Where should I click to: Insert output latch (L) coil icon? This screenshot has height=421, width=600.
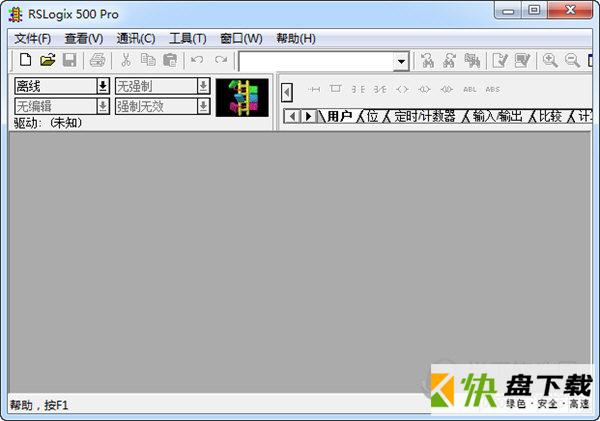coord(424,89)
